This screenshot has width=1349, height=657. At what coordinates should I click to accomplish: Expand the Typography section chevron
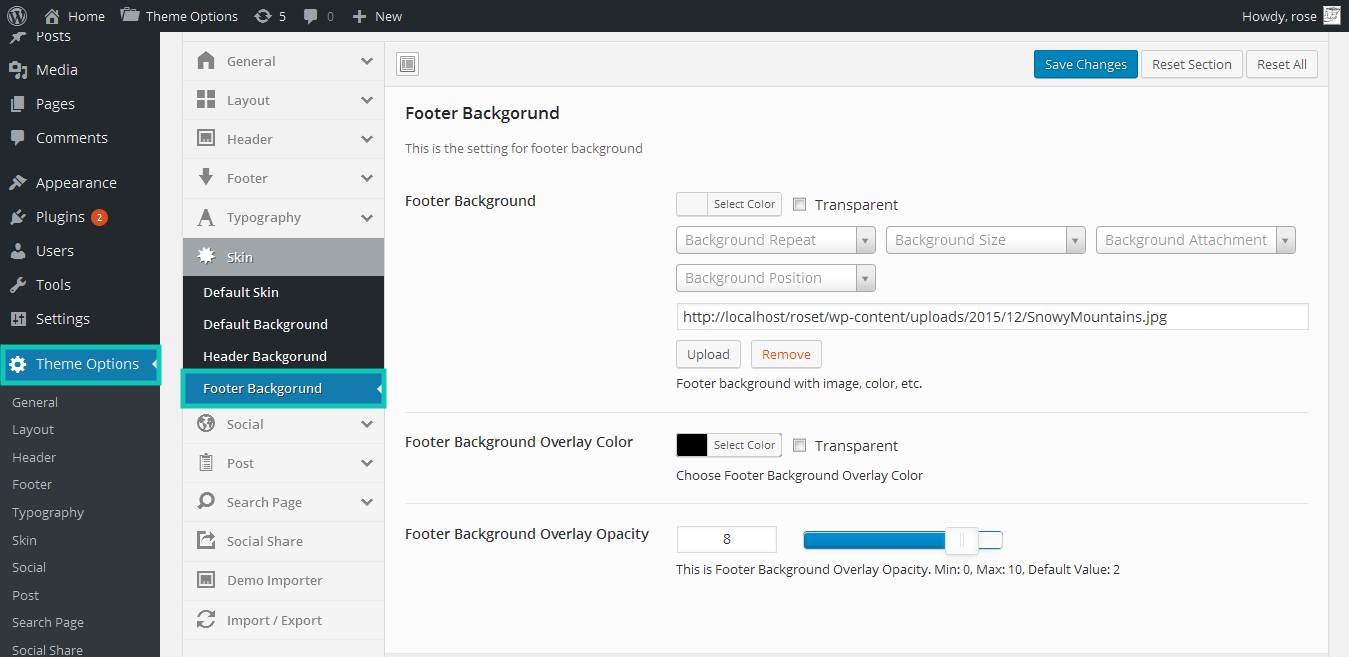click(x=367, y=217)
